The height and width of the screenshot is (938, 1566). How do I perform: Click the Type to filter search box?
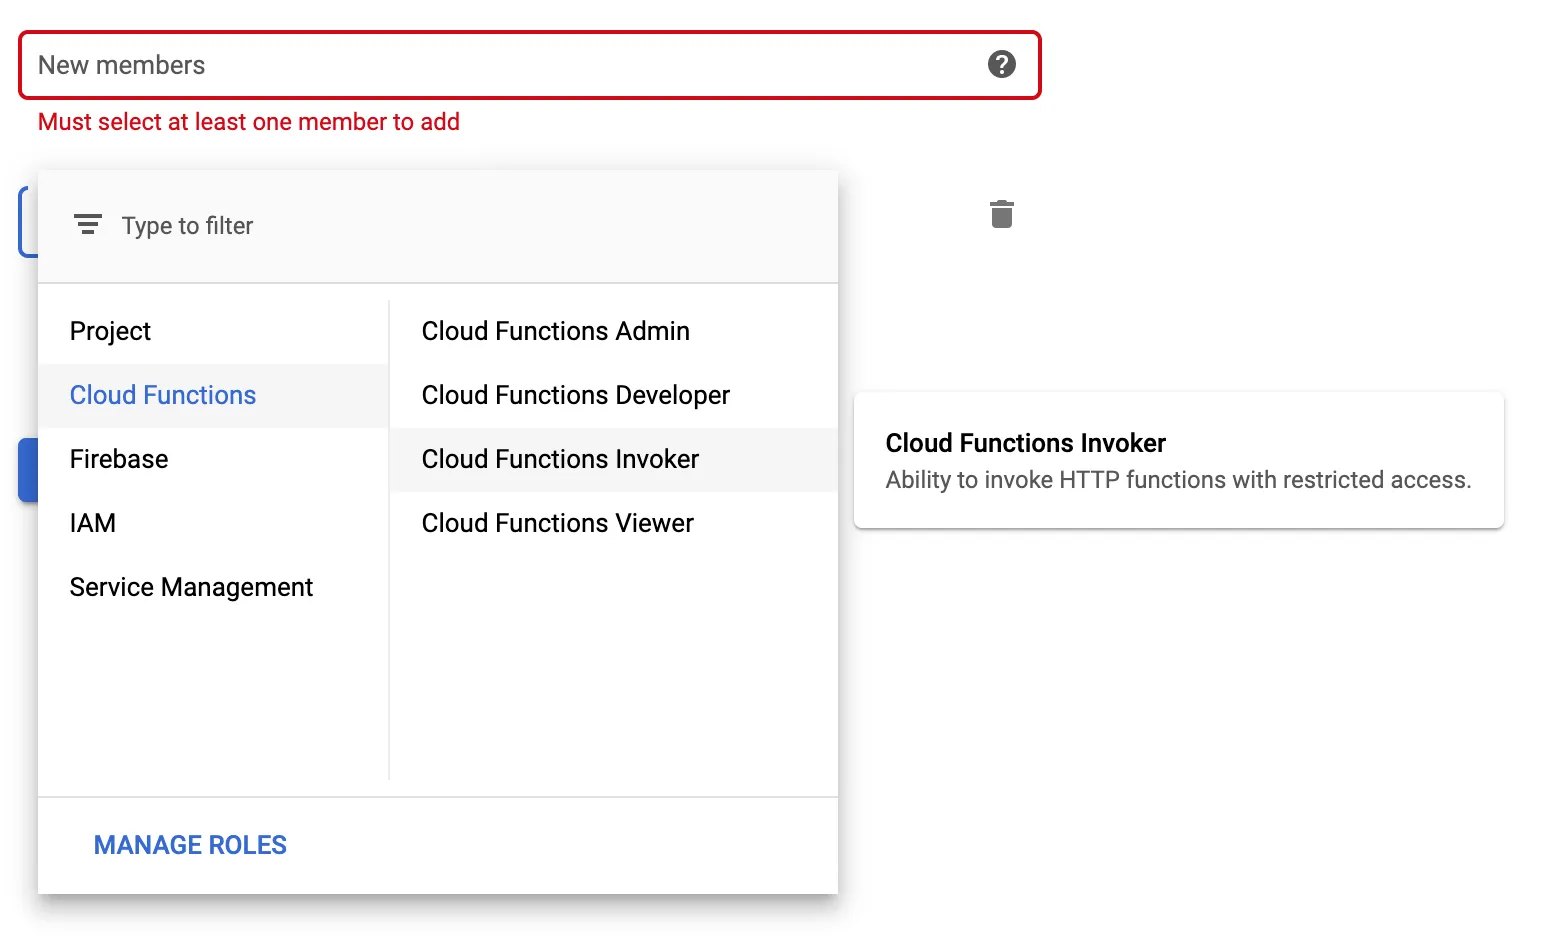pyautogui.click(x=450, y=226)
